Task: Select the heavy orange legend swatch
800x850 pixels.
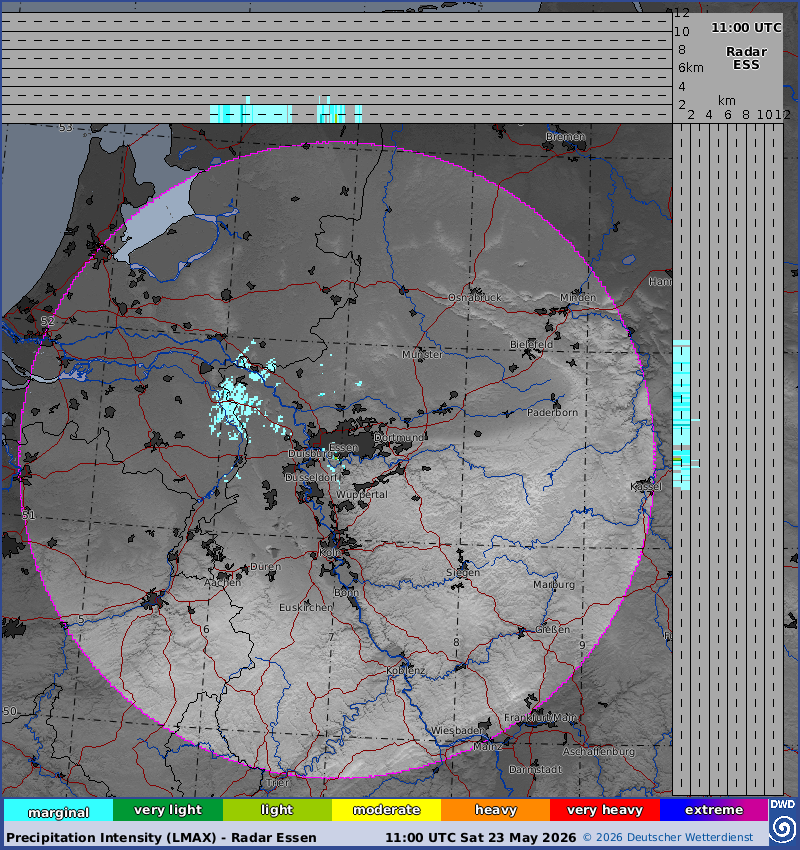Action: [x=495, y=810]
